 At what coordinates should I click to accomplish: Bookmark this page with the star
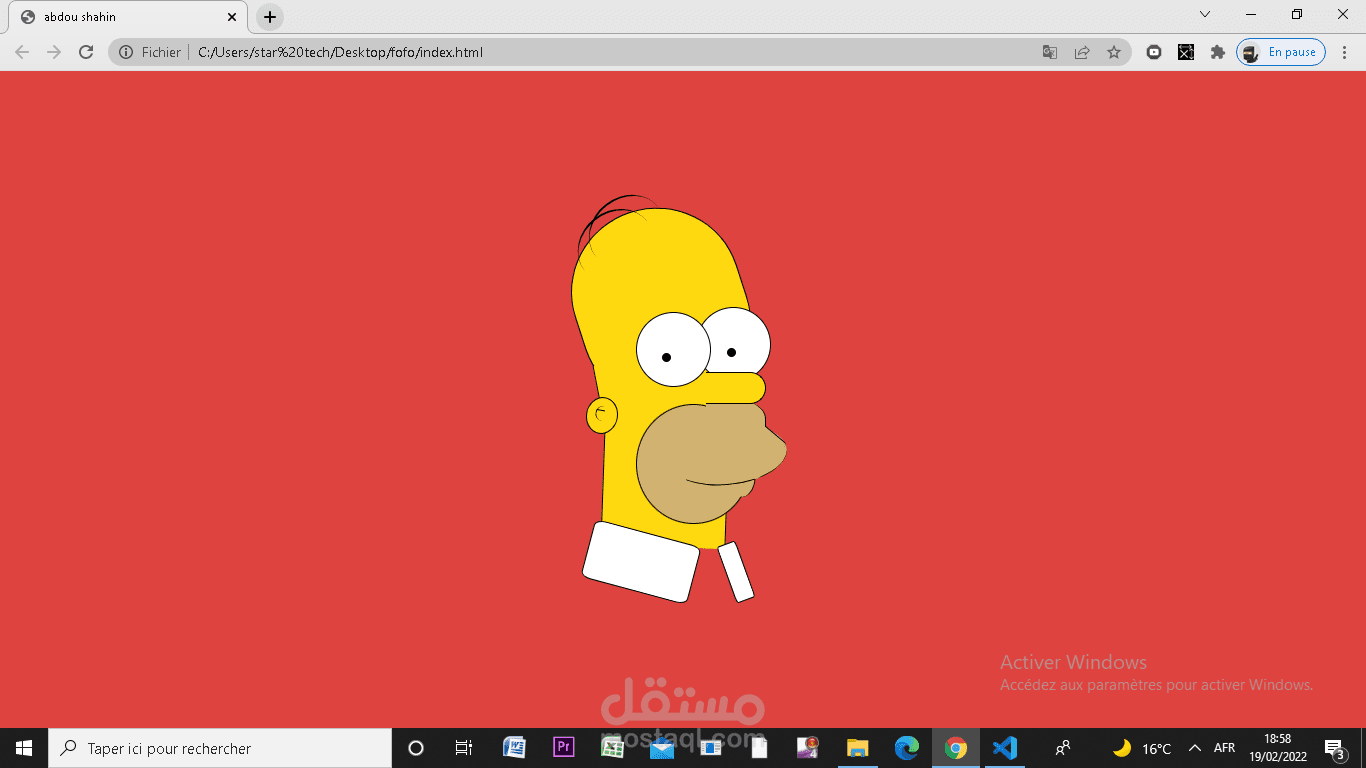(x=1114, y=52)
